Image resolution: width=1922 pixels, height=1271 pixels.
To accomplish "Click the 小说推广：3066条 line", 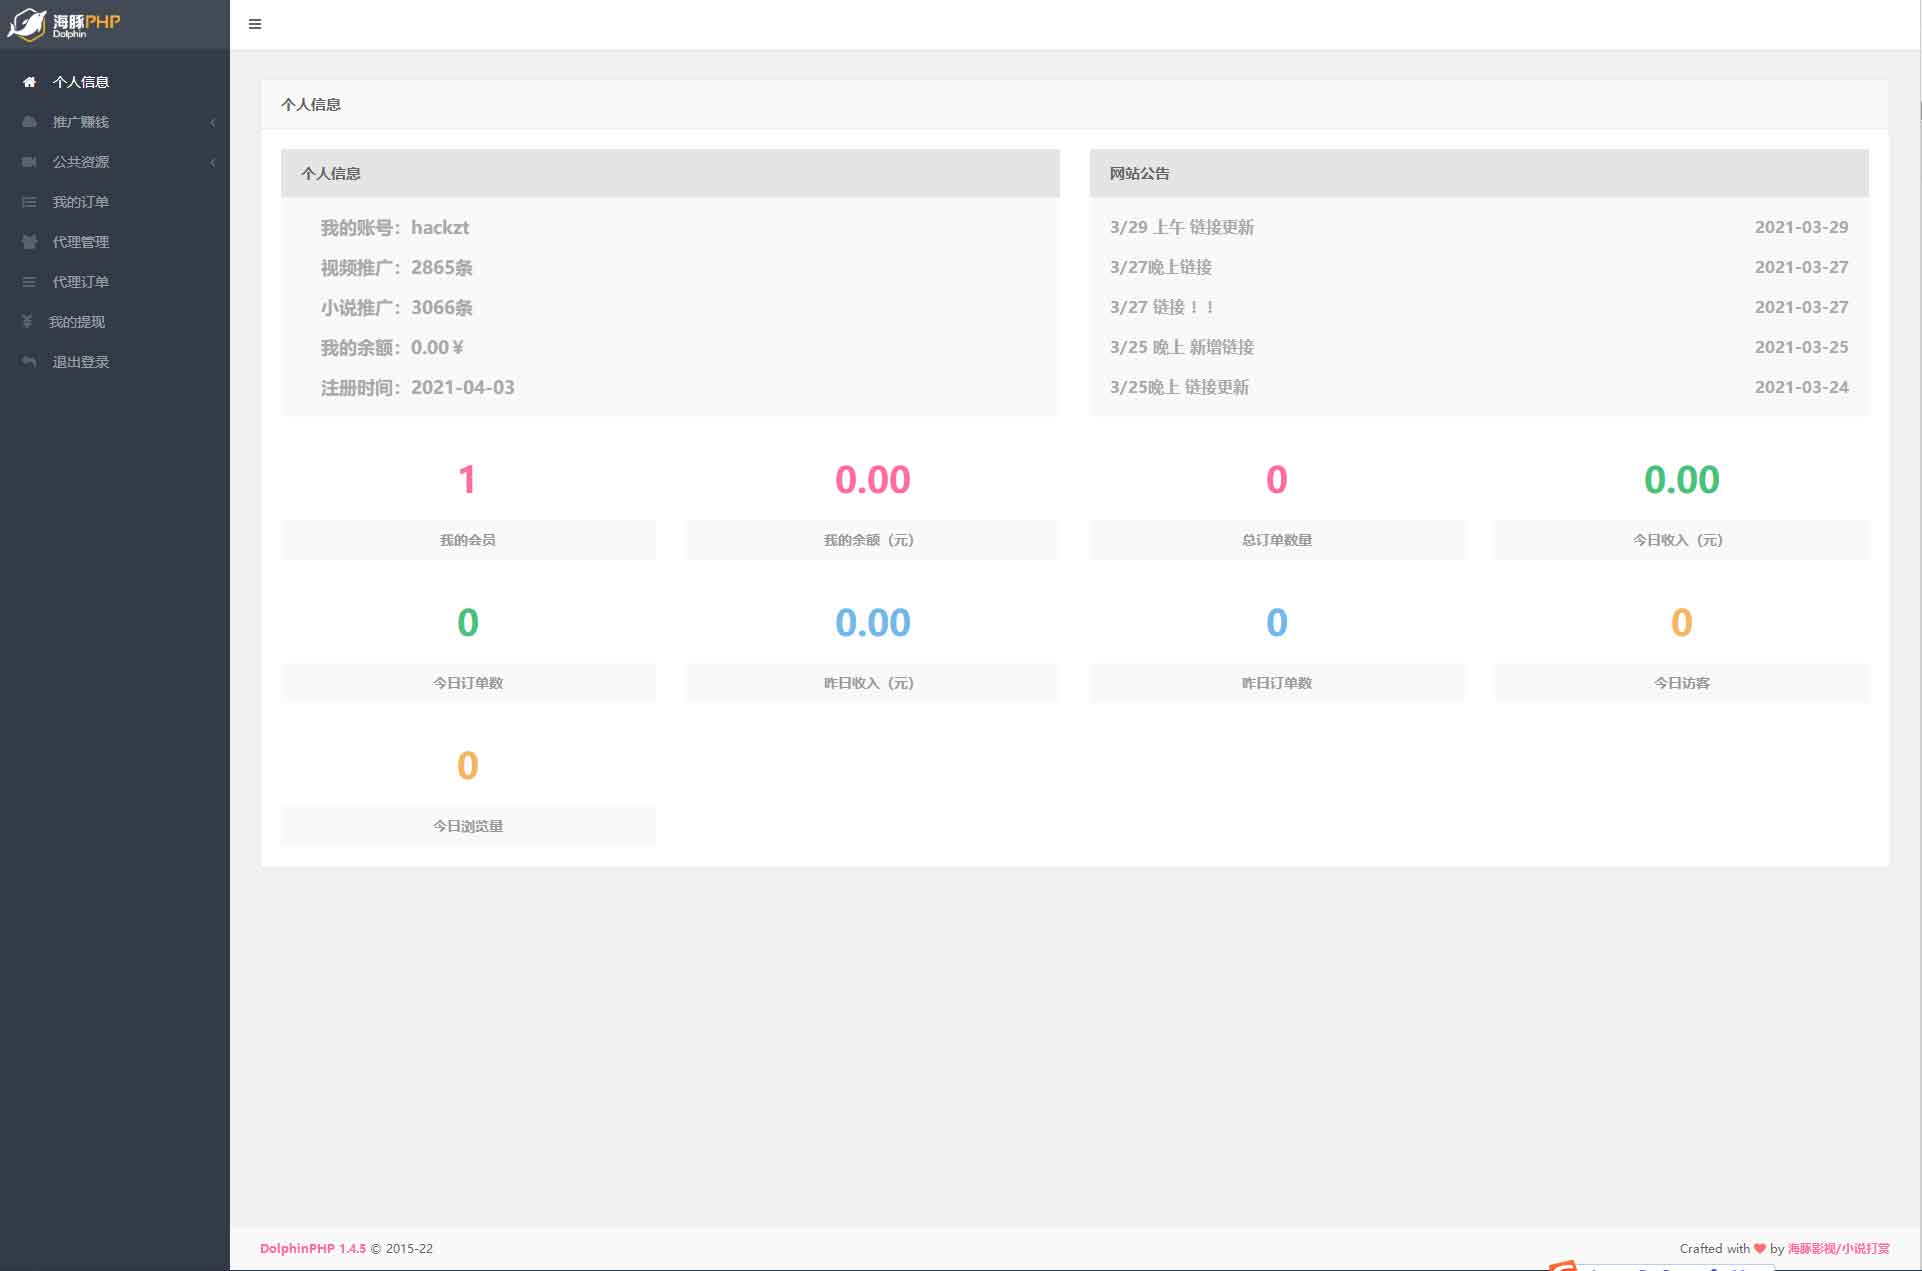I will (396, 307).
